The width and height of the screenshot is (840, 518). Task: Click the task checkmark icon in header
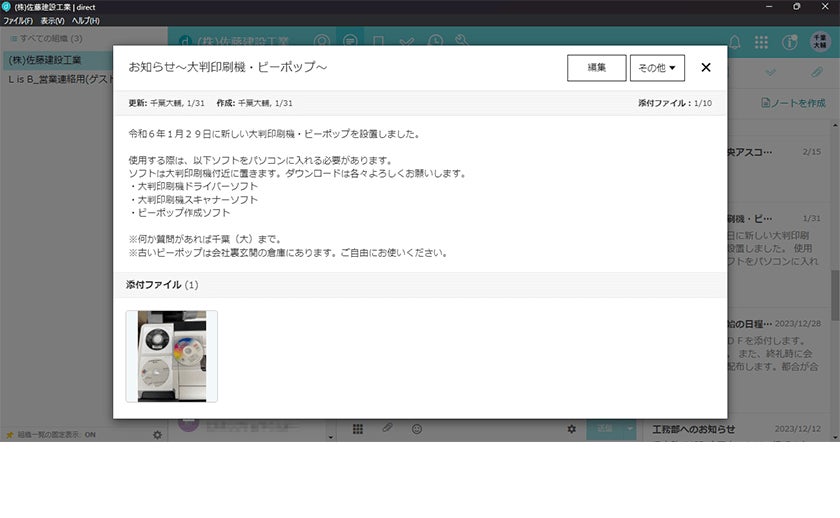407,41
